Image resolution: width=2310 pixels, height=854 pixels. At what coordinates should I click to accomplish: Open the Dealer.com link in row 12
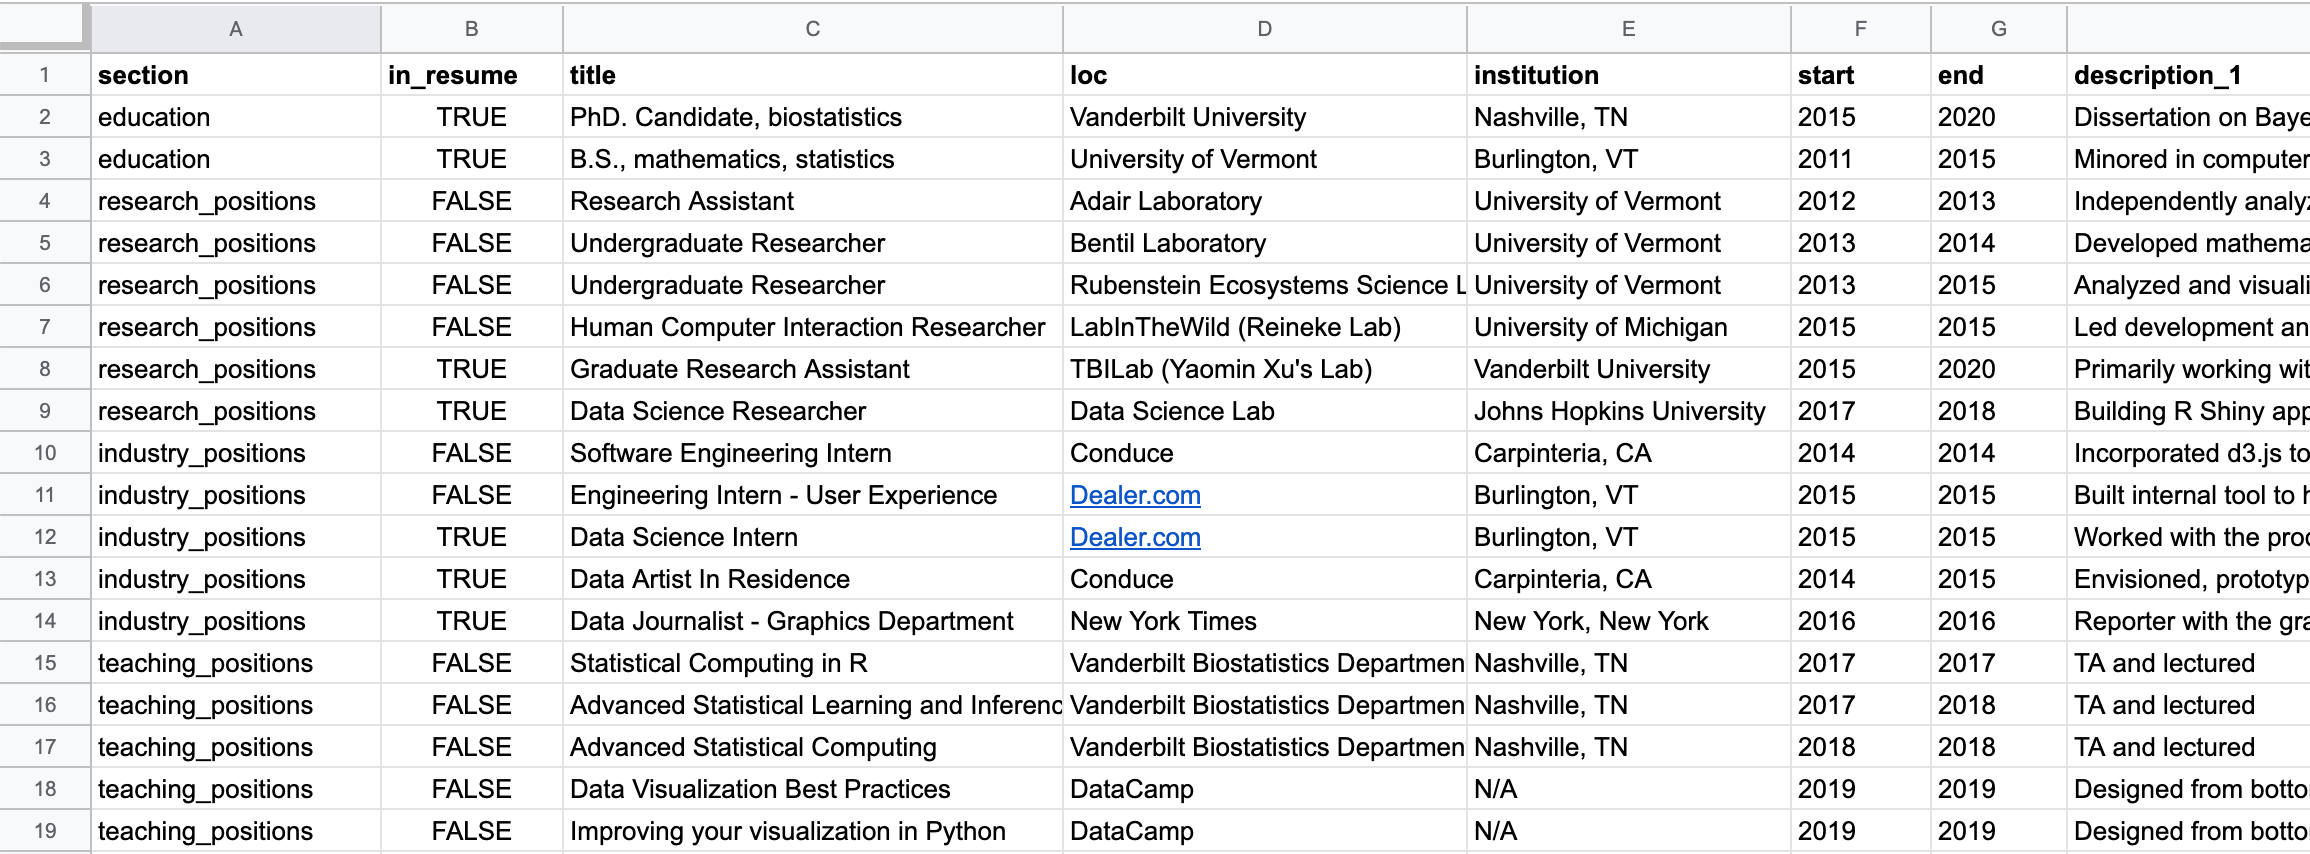click(x=1135, y=537)
